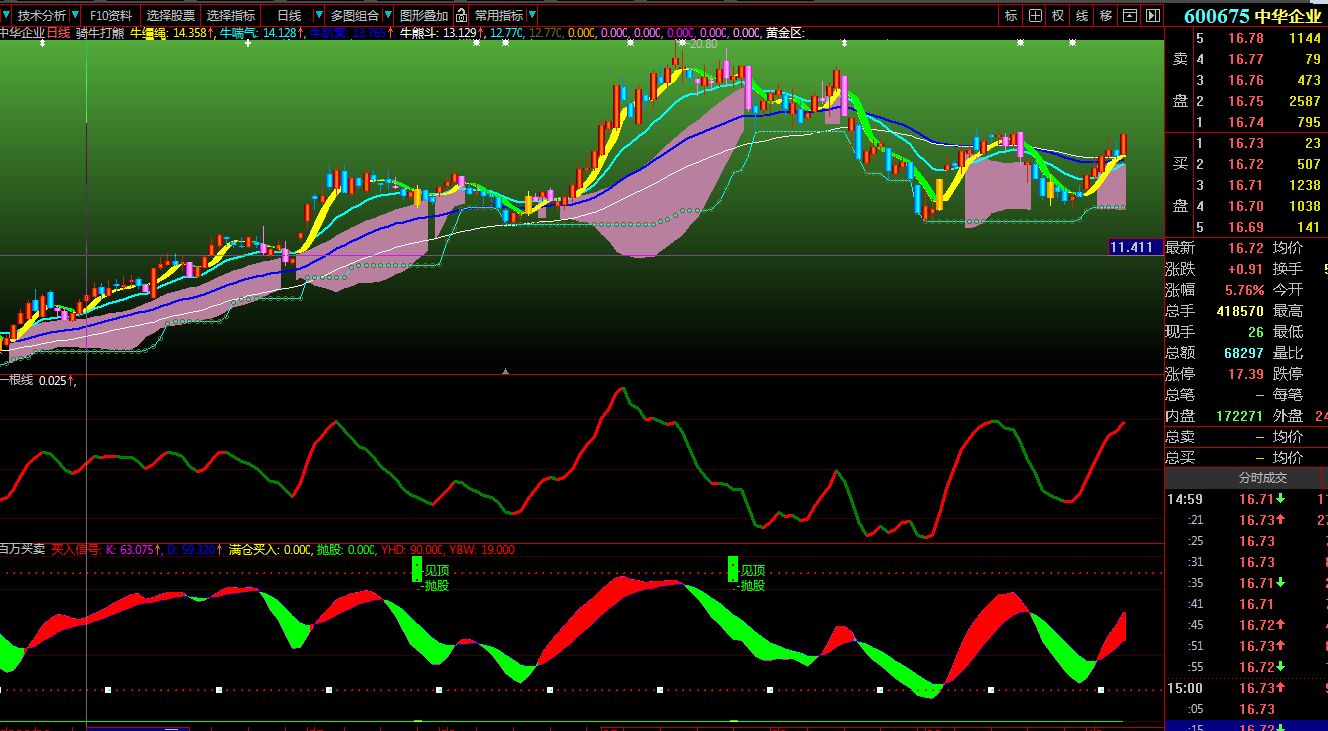Open the 多图组合 menu
This screenshot has width=1328, height=731.
355,15
